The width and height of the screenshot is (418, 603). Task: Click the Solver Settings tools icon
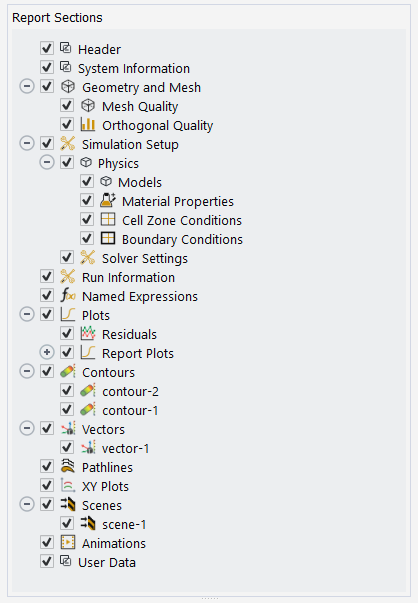pyautogui.click(x=88, y=257)
